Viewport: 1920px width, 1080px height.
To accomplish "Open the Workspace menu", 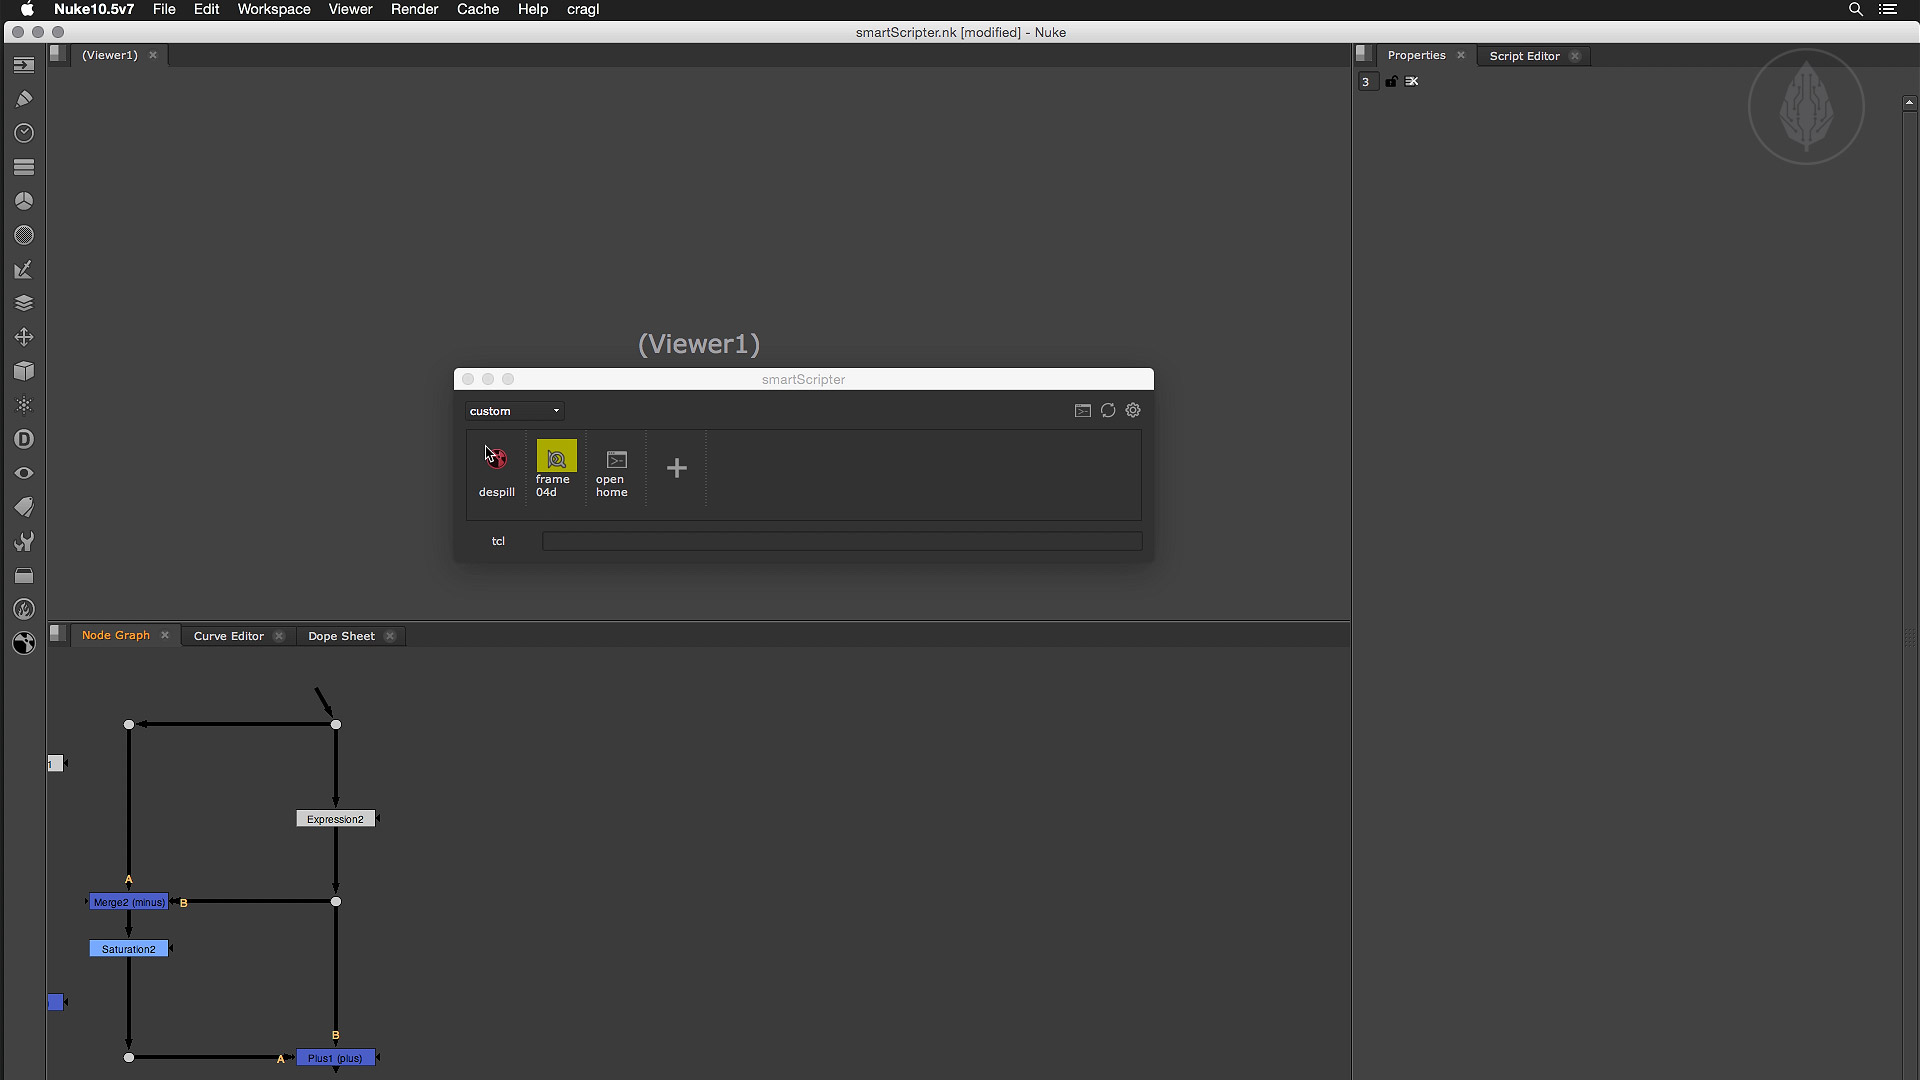I will (x=273, y=9).
